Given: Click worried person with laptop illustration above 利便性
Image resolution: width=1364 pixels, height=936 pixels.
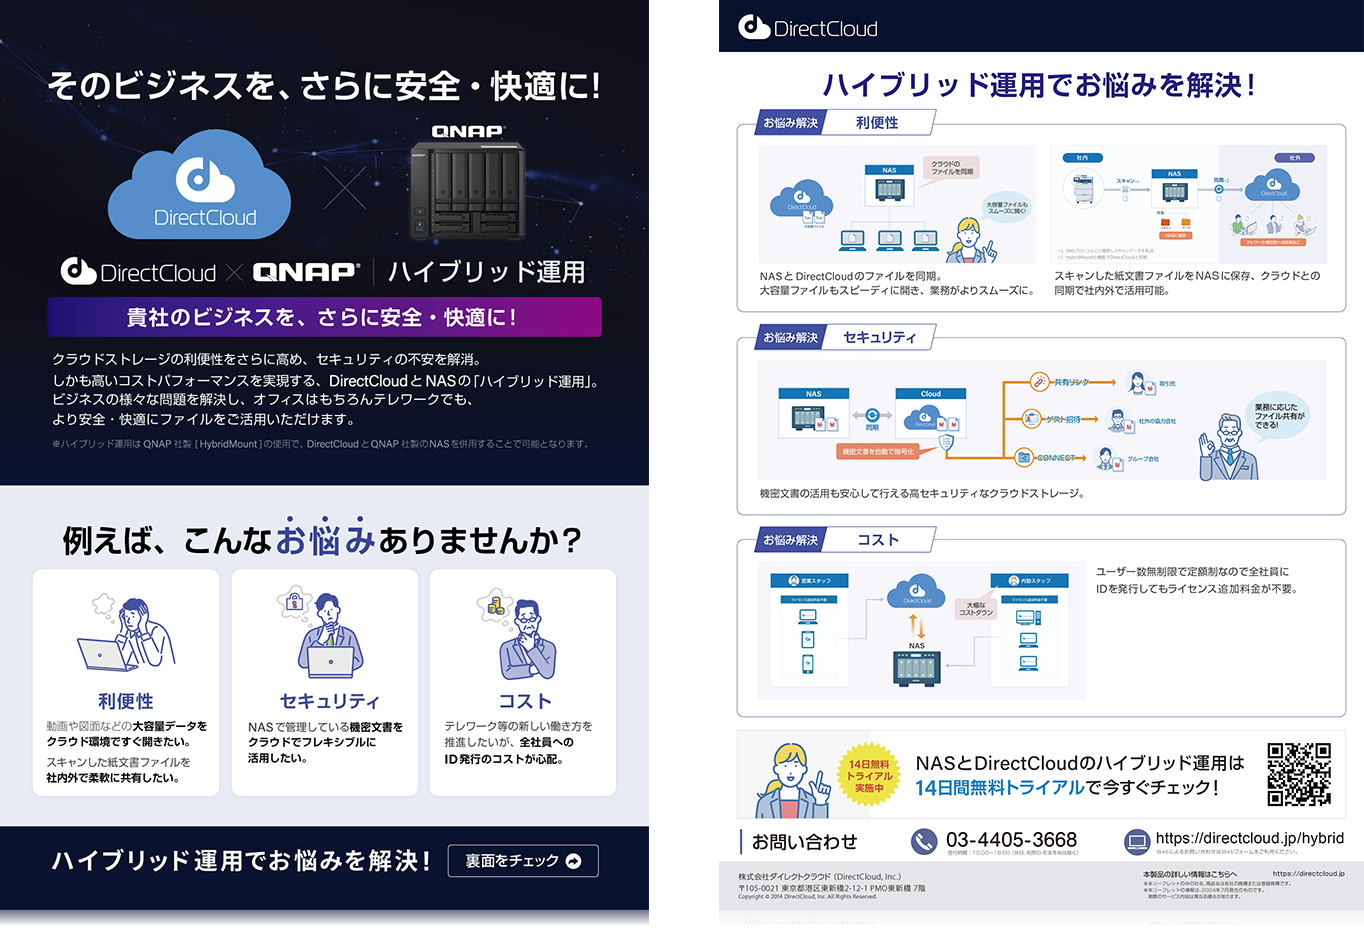Looking at the screenshot, I should point(127,635).
